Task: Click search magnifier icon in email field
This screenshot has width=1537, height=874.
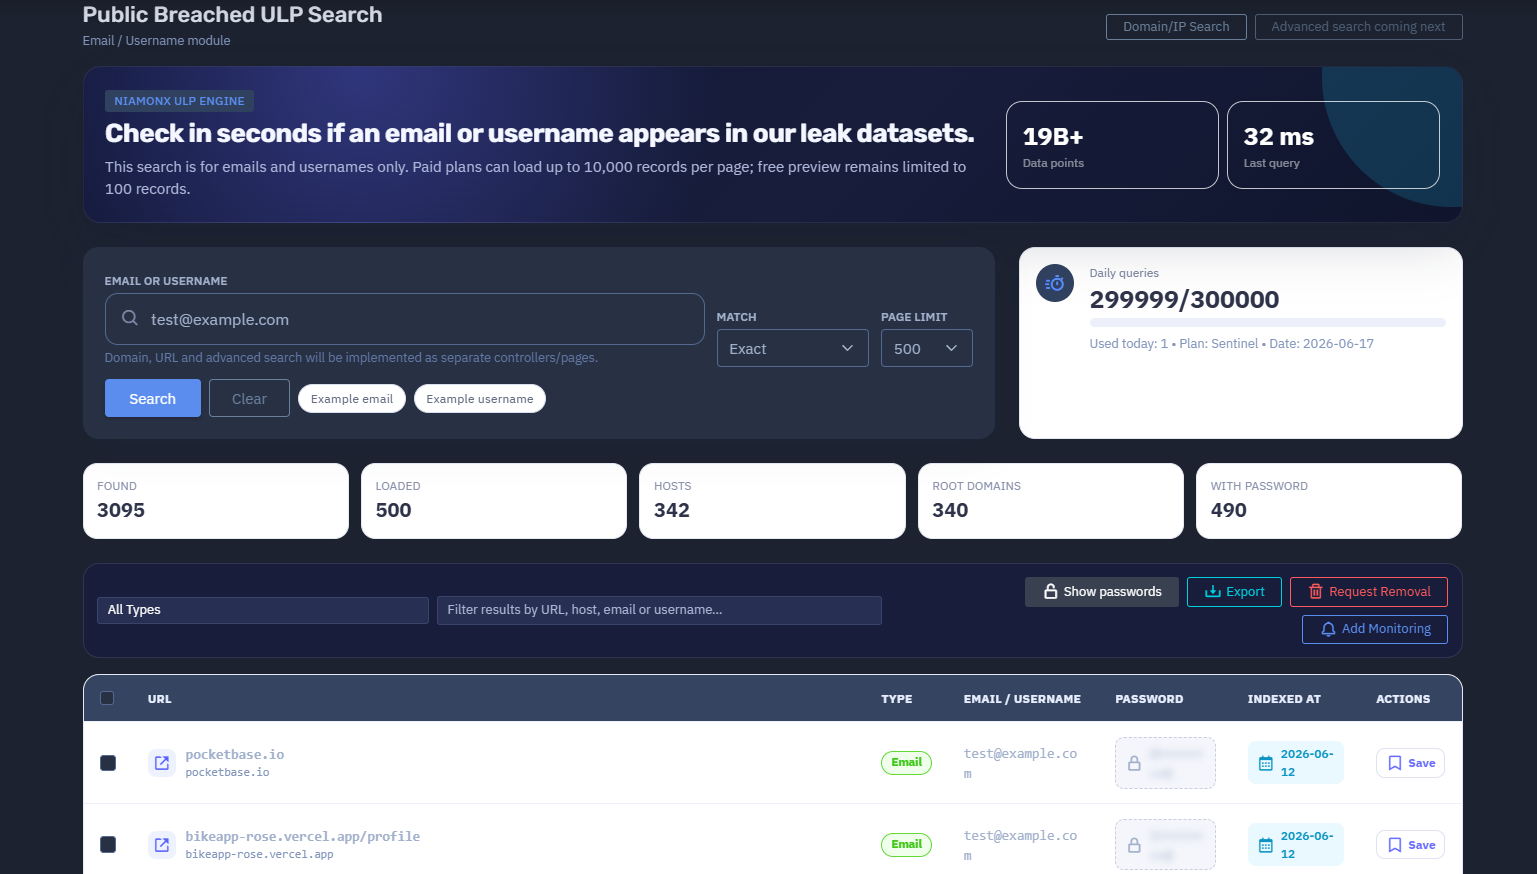Action: coord(130,318)
